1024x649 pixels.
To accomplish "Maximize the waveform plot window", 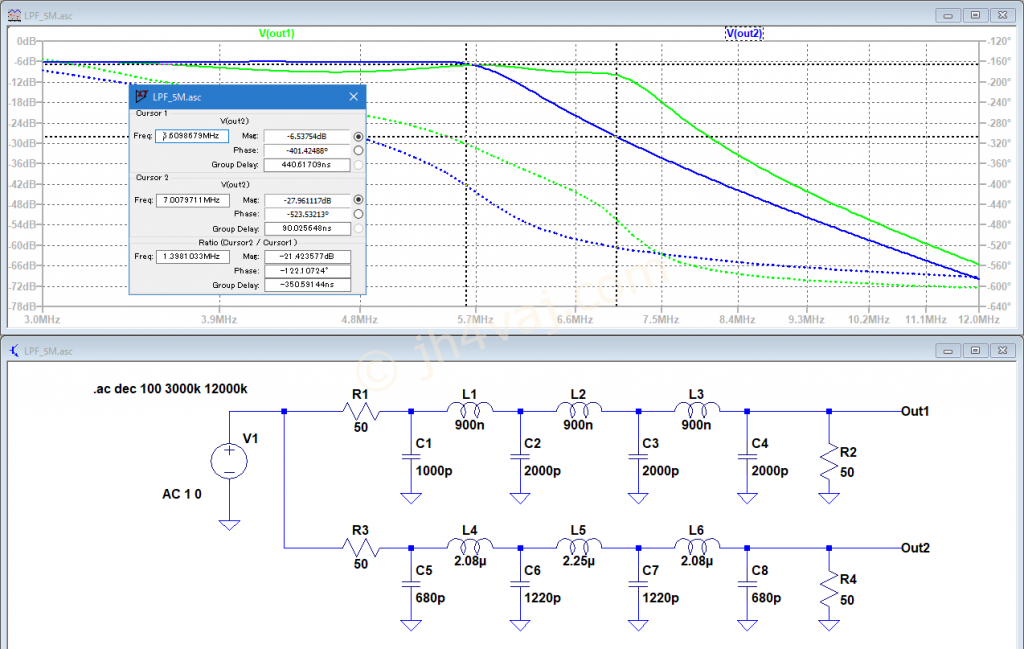I will (975, 15).
